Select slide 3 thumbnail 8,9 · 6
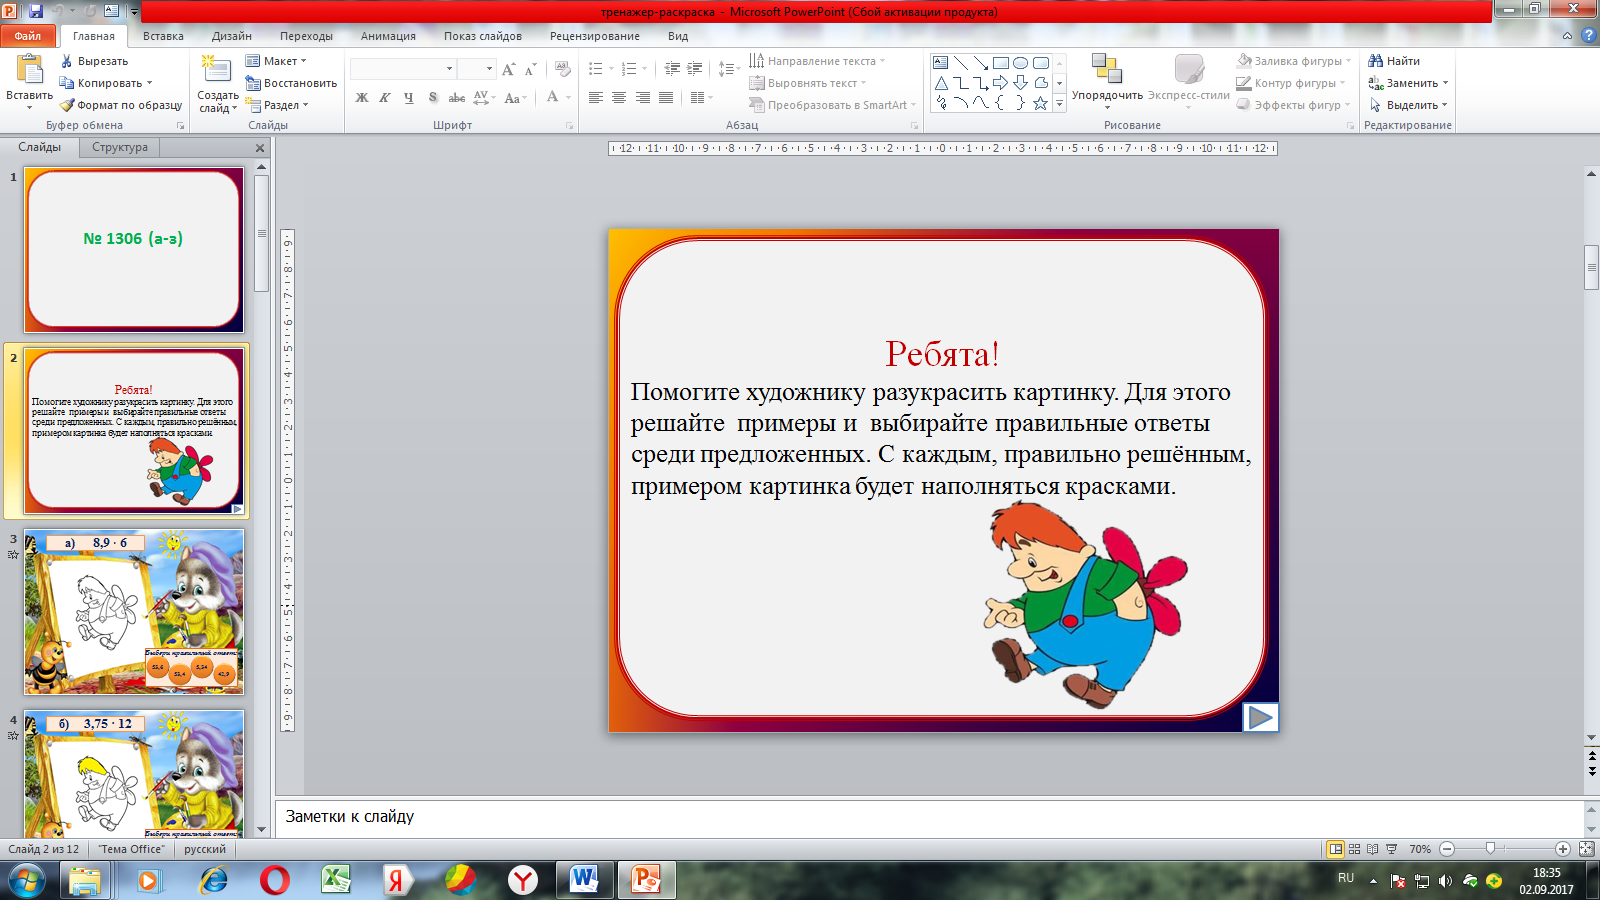 click(134, 612)
